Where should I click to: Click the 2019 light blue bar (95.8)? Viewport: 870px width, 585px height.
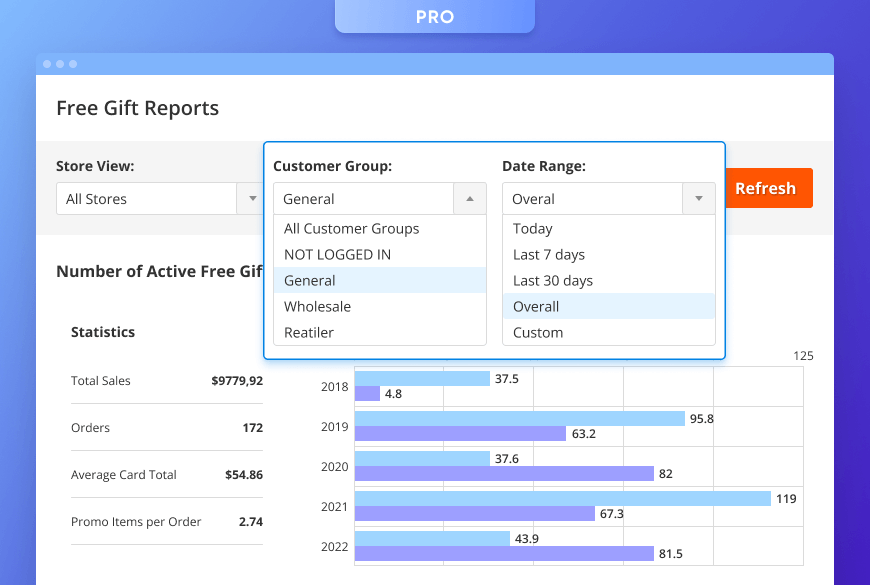click(519, 418)
